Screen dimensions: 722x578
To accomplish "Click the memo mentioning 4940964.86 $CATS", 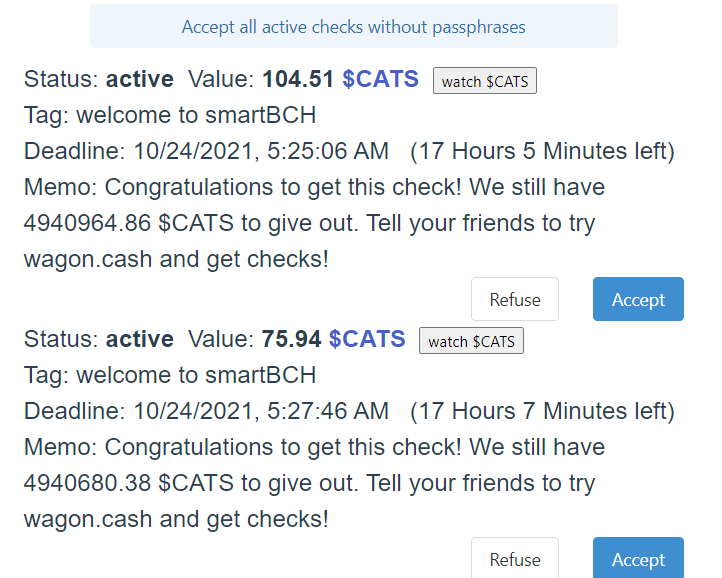I will coord(314,223).
